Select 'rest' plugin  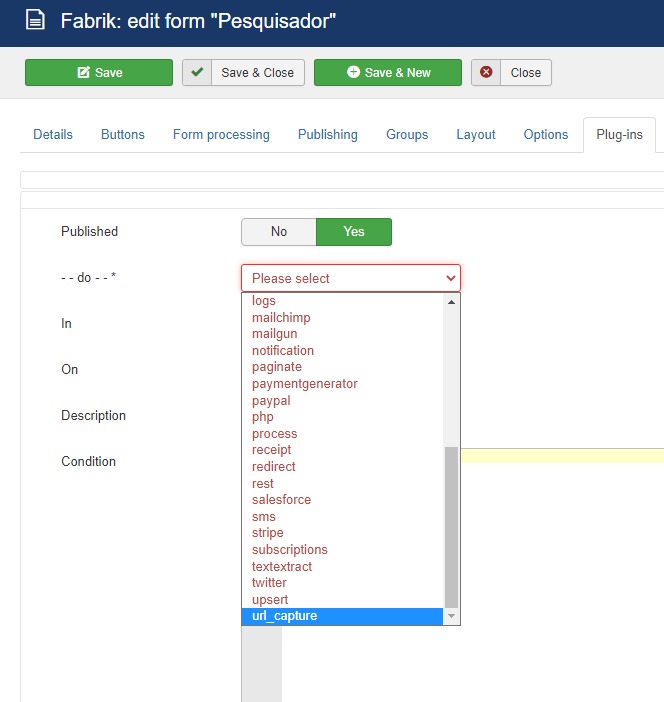tap(343, 483)
